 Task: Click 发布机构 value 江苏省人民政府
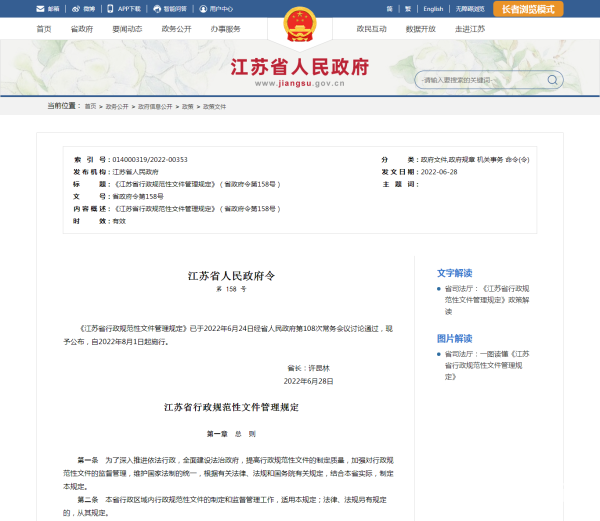tap(135, 172)
